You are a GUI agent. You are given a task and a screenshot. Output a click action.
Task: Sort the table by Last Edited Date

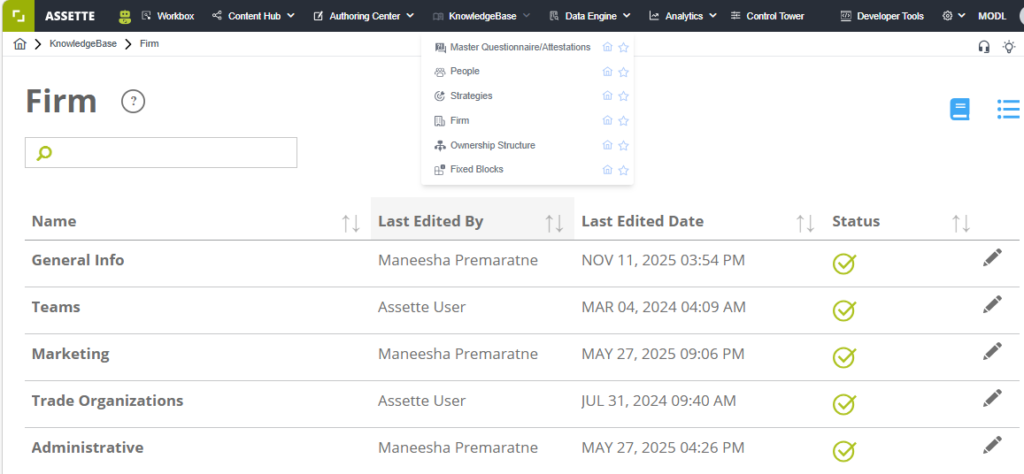(805, 223)
